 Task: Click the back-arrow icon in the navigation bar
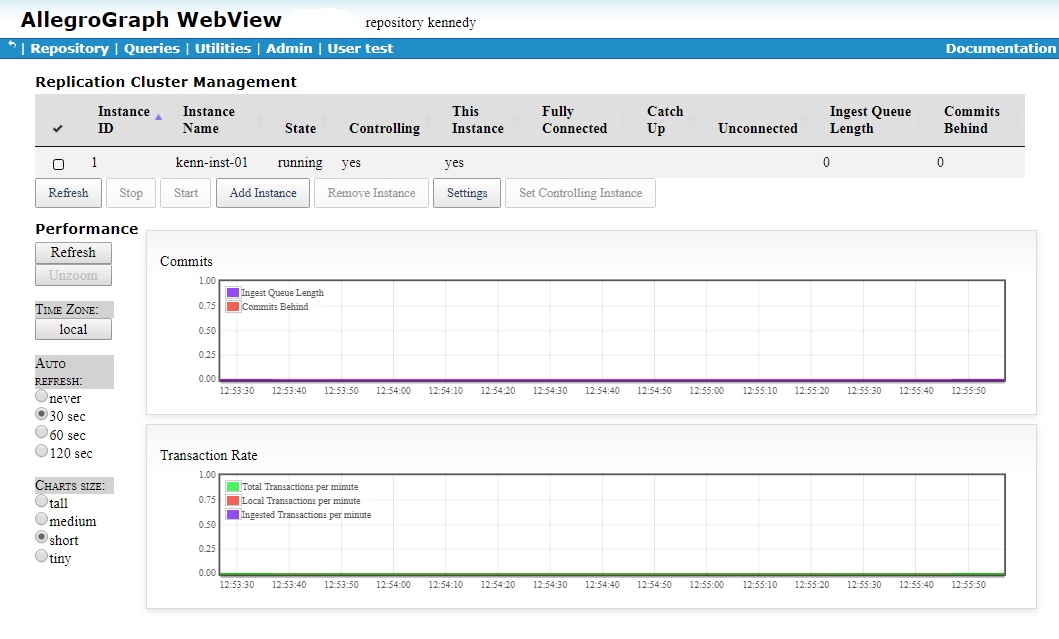coord(10,44)
